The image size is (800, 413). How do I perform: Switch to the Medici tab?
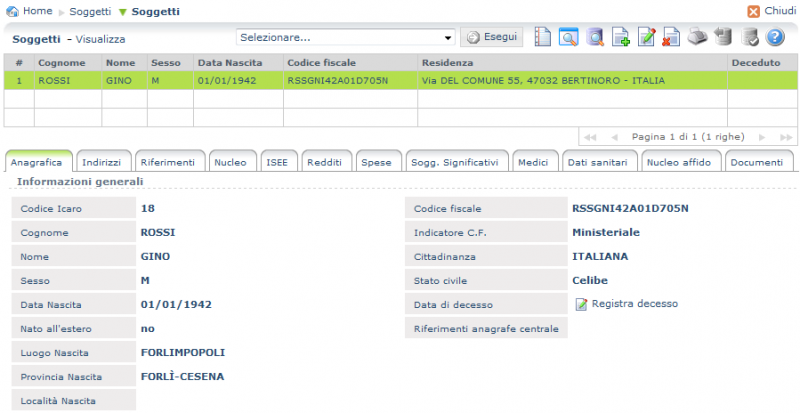point(533,163)
